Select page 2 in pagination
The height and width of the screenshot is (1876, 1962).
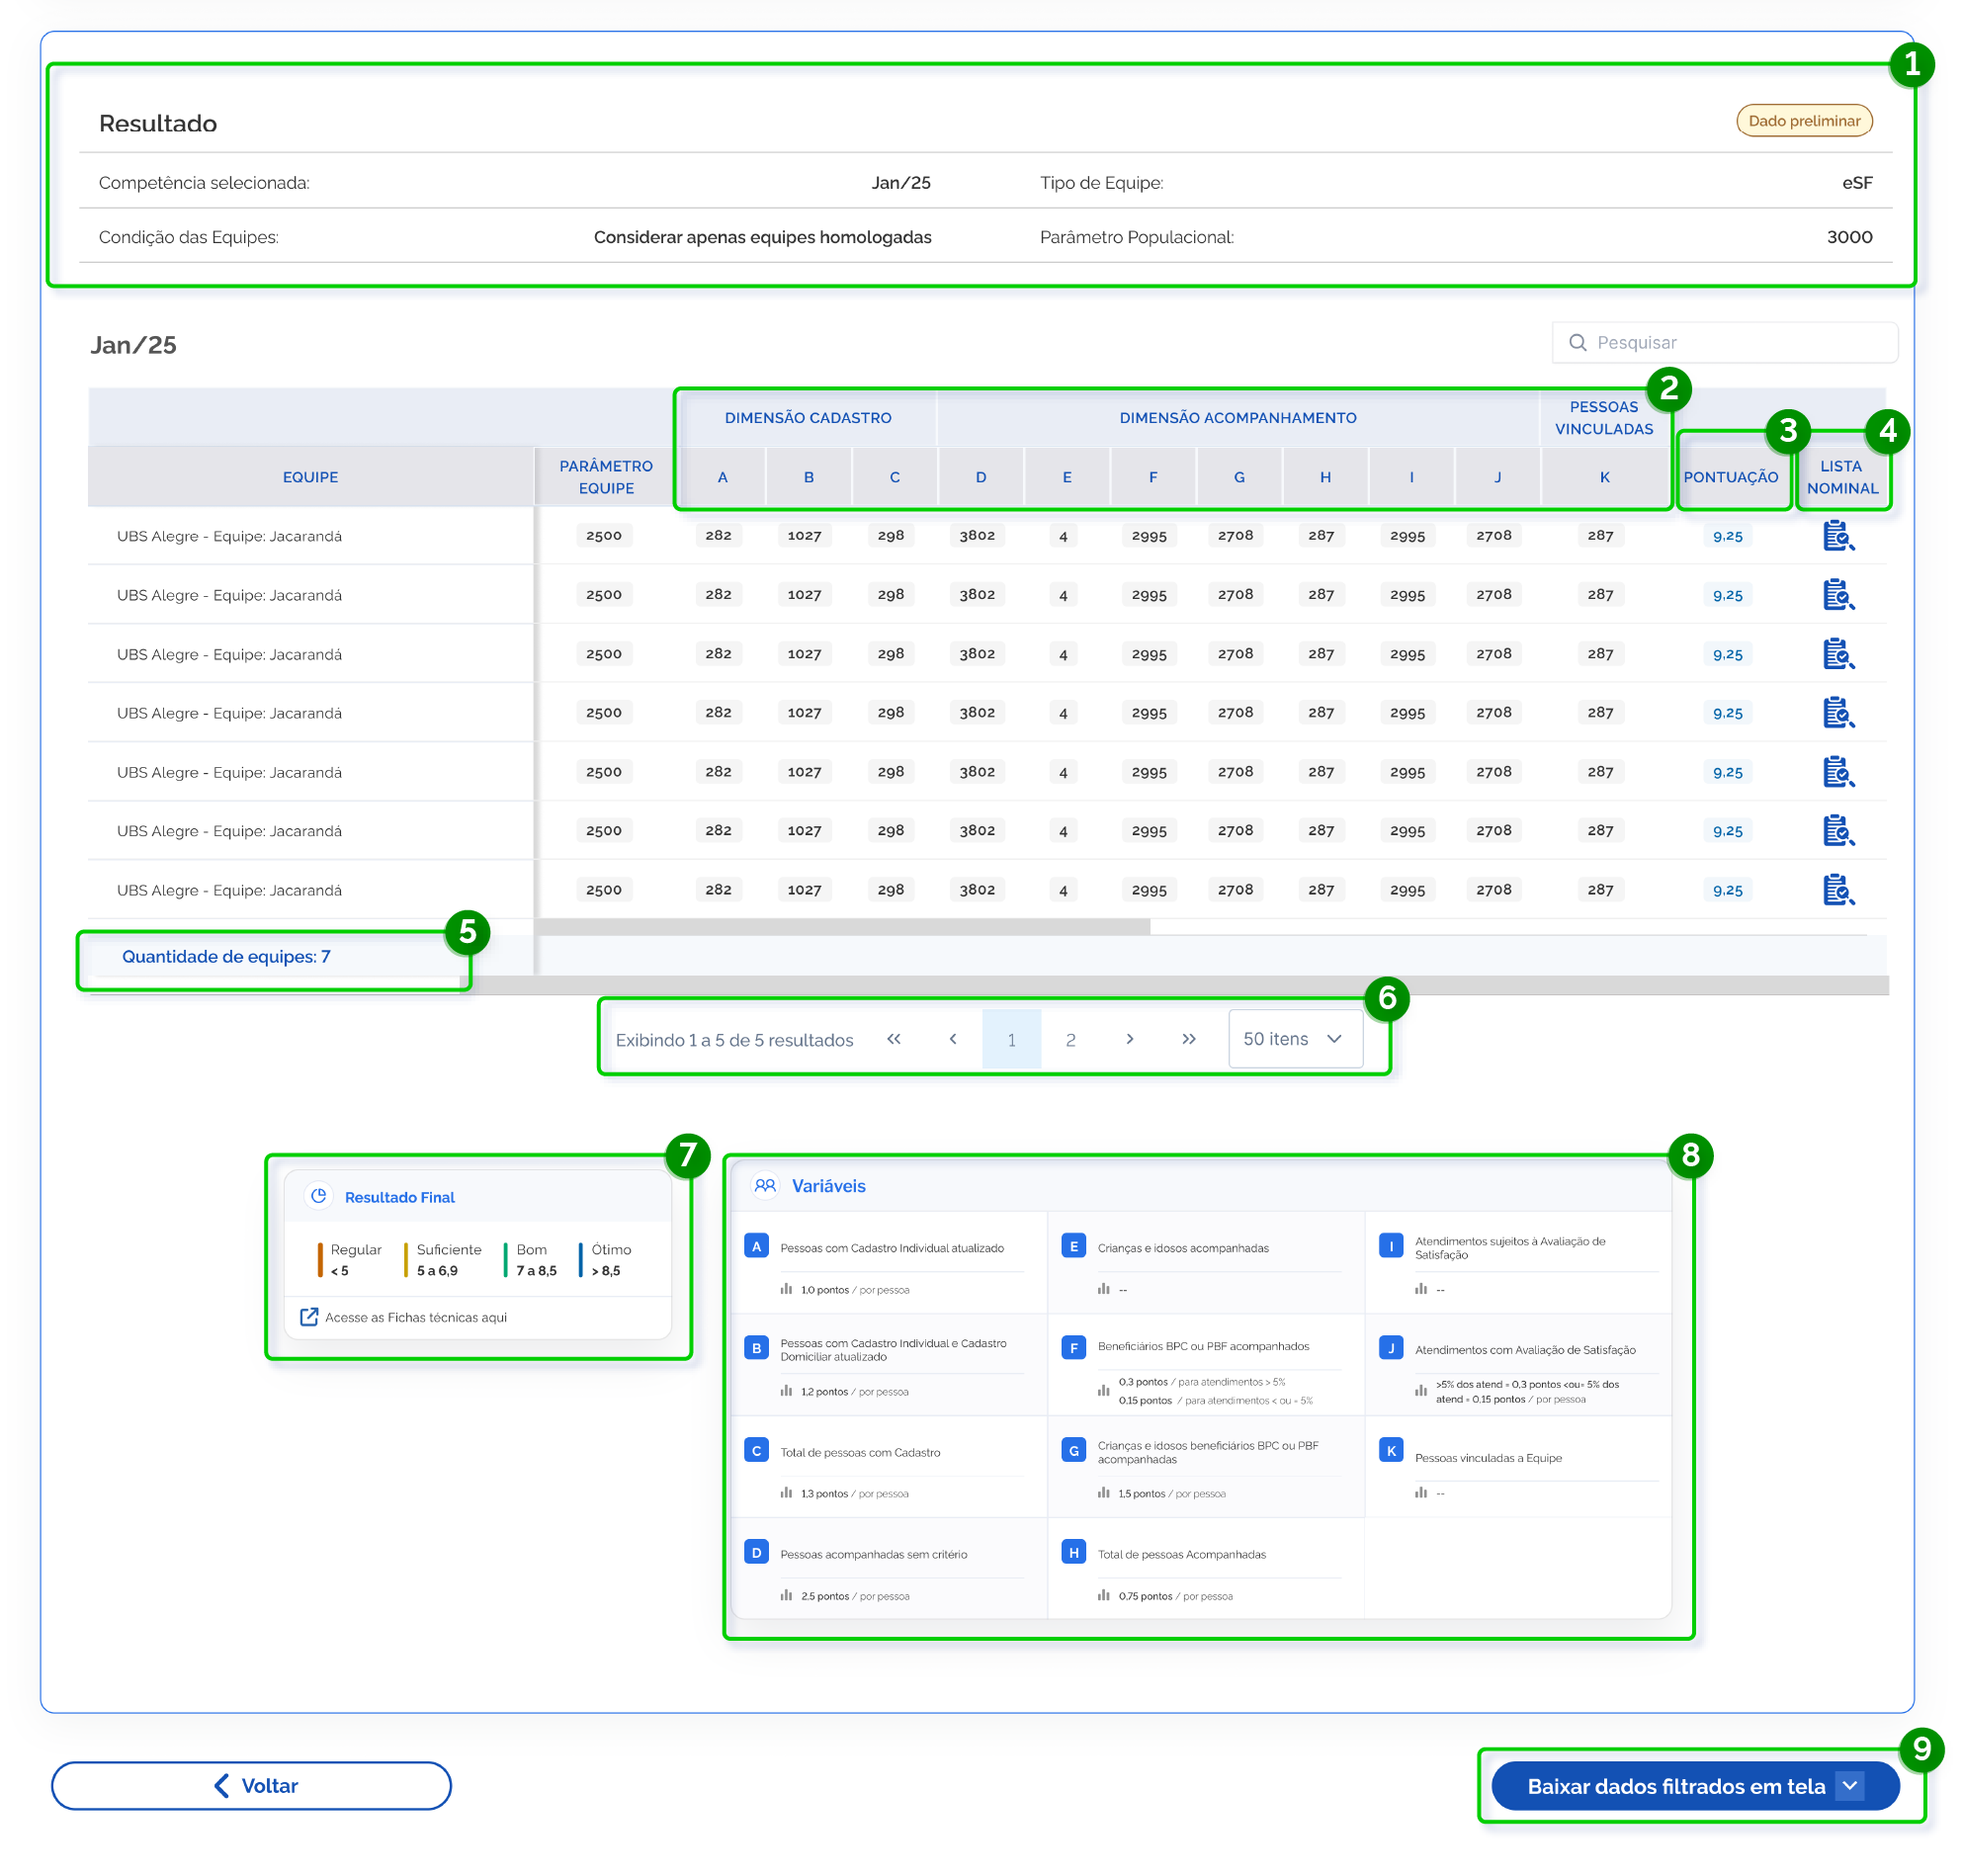tap(1070, 1040)
